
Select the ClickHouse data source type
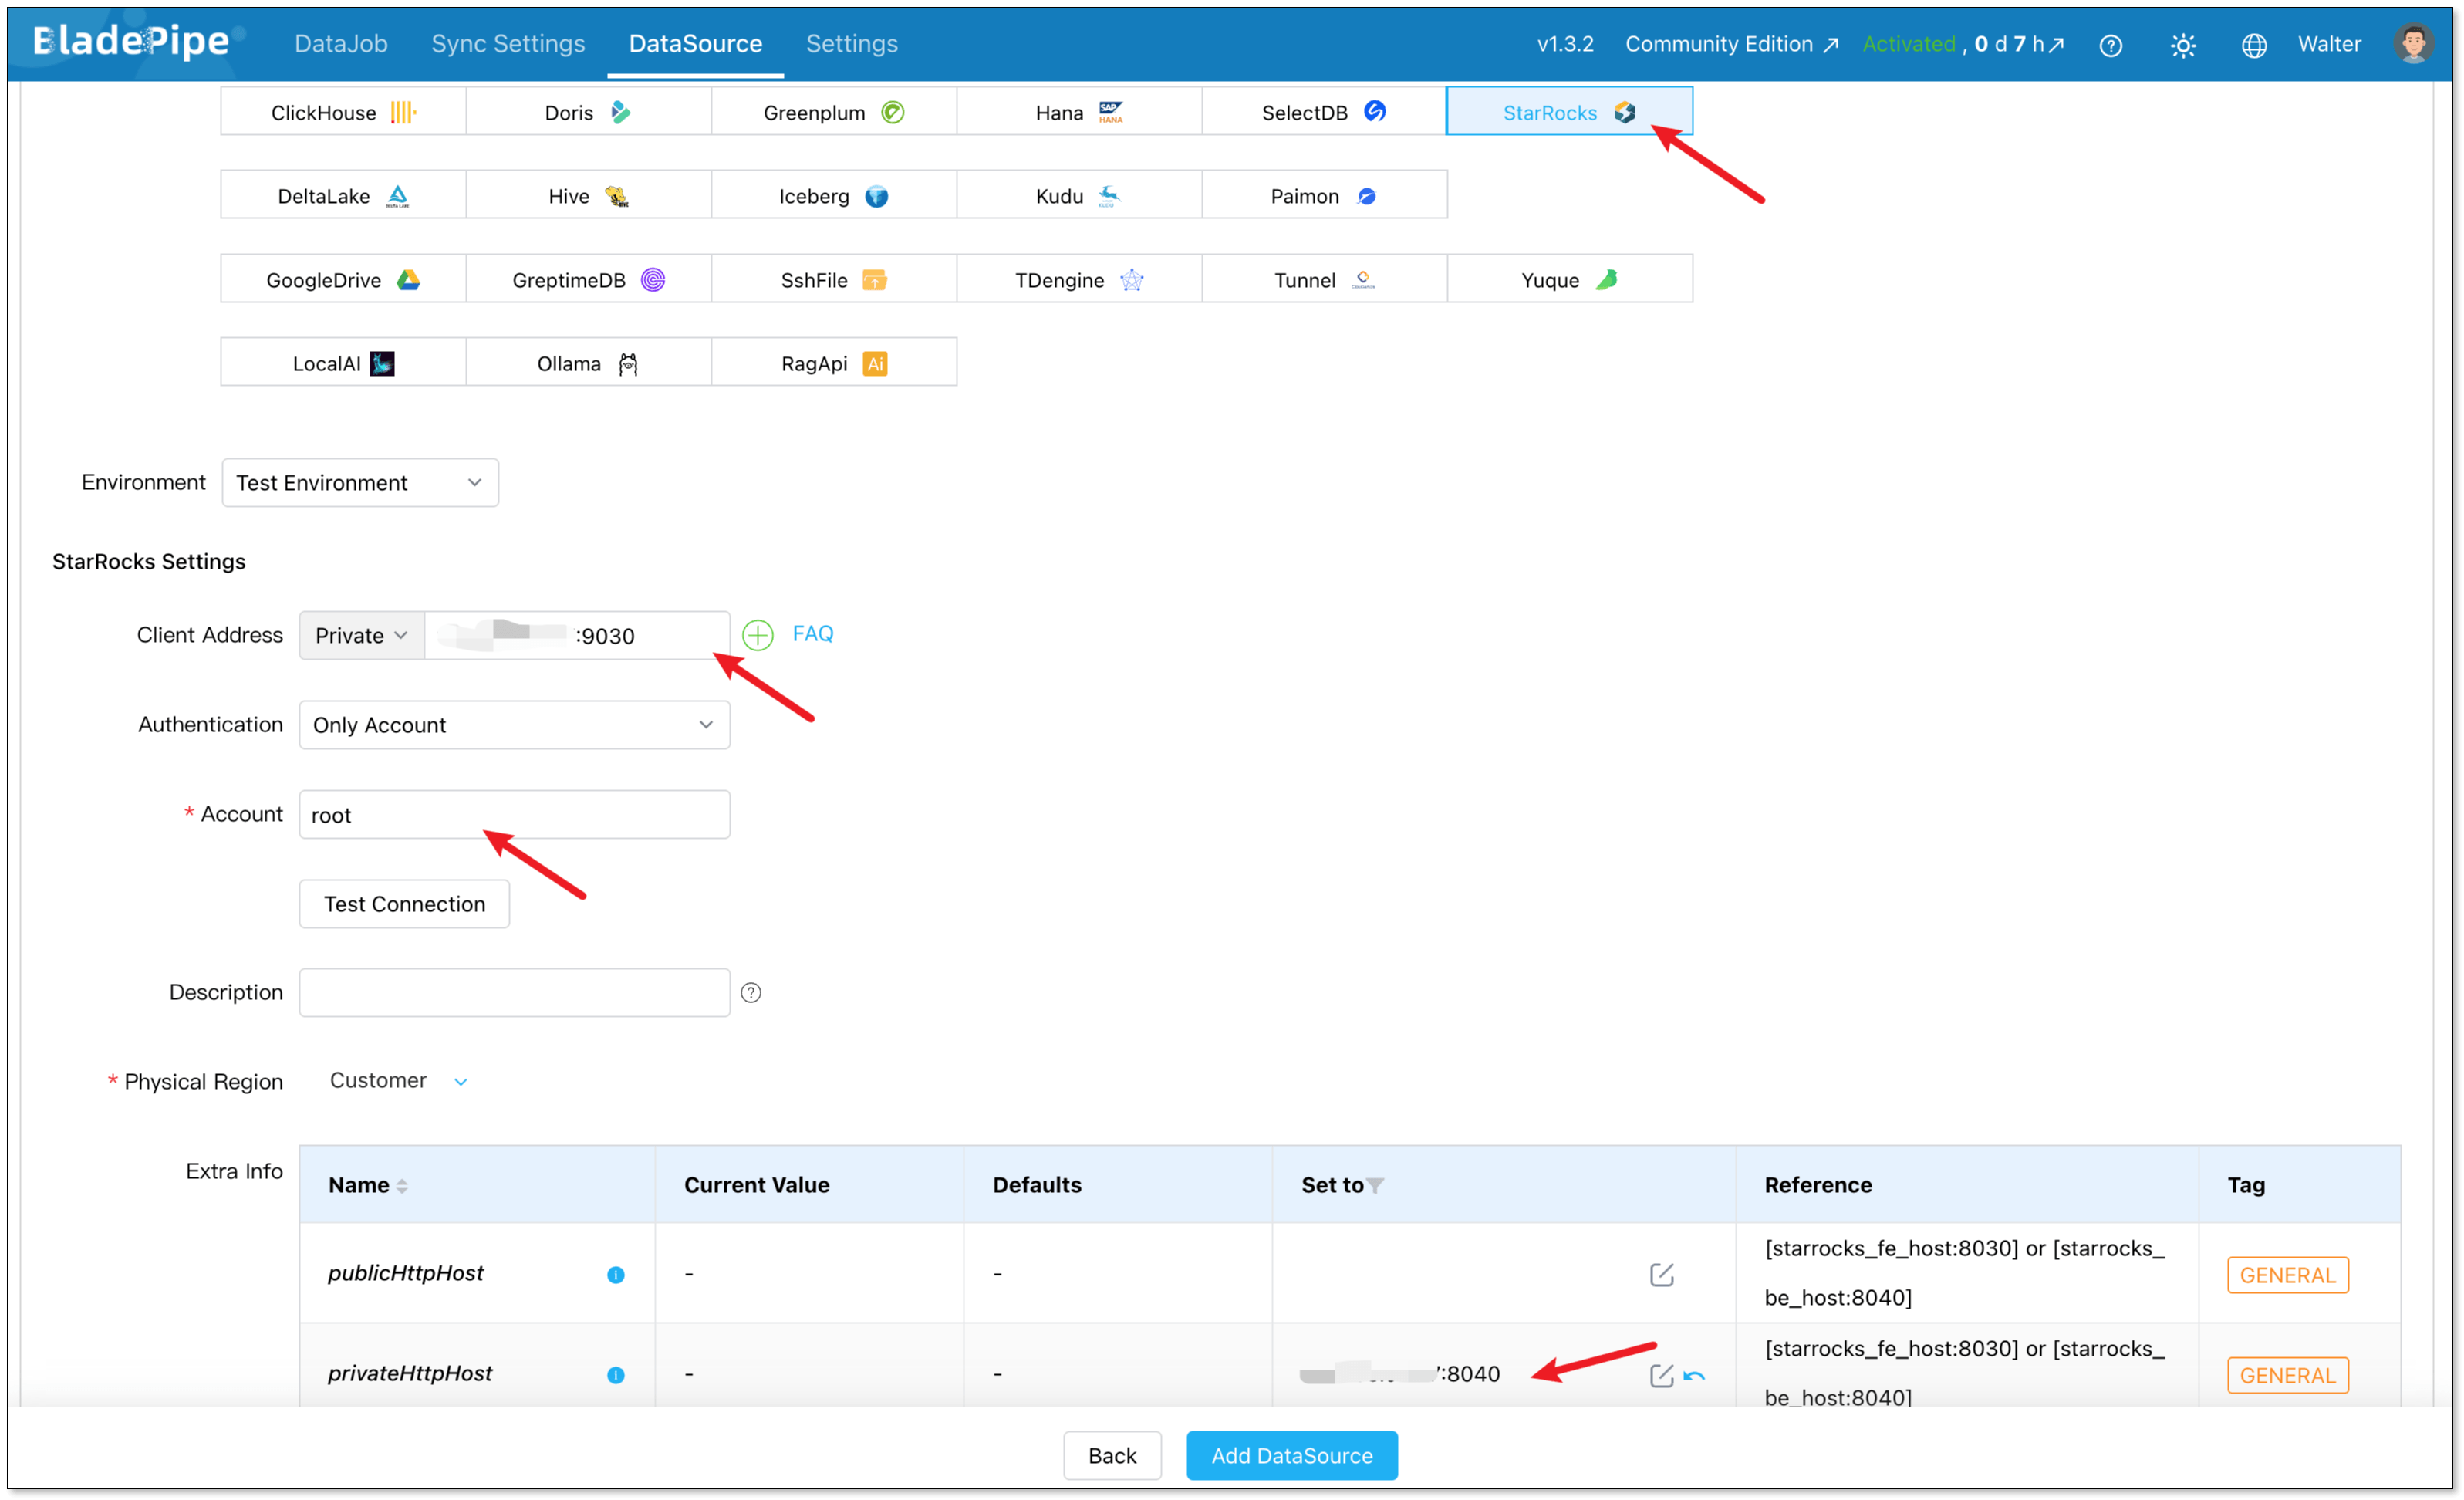[342, 112]
